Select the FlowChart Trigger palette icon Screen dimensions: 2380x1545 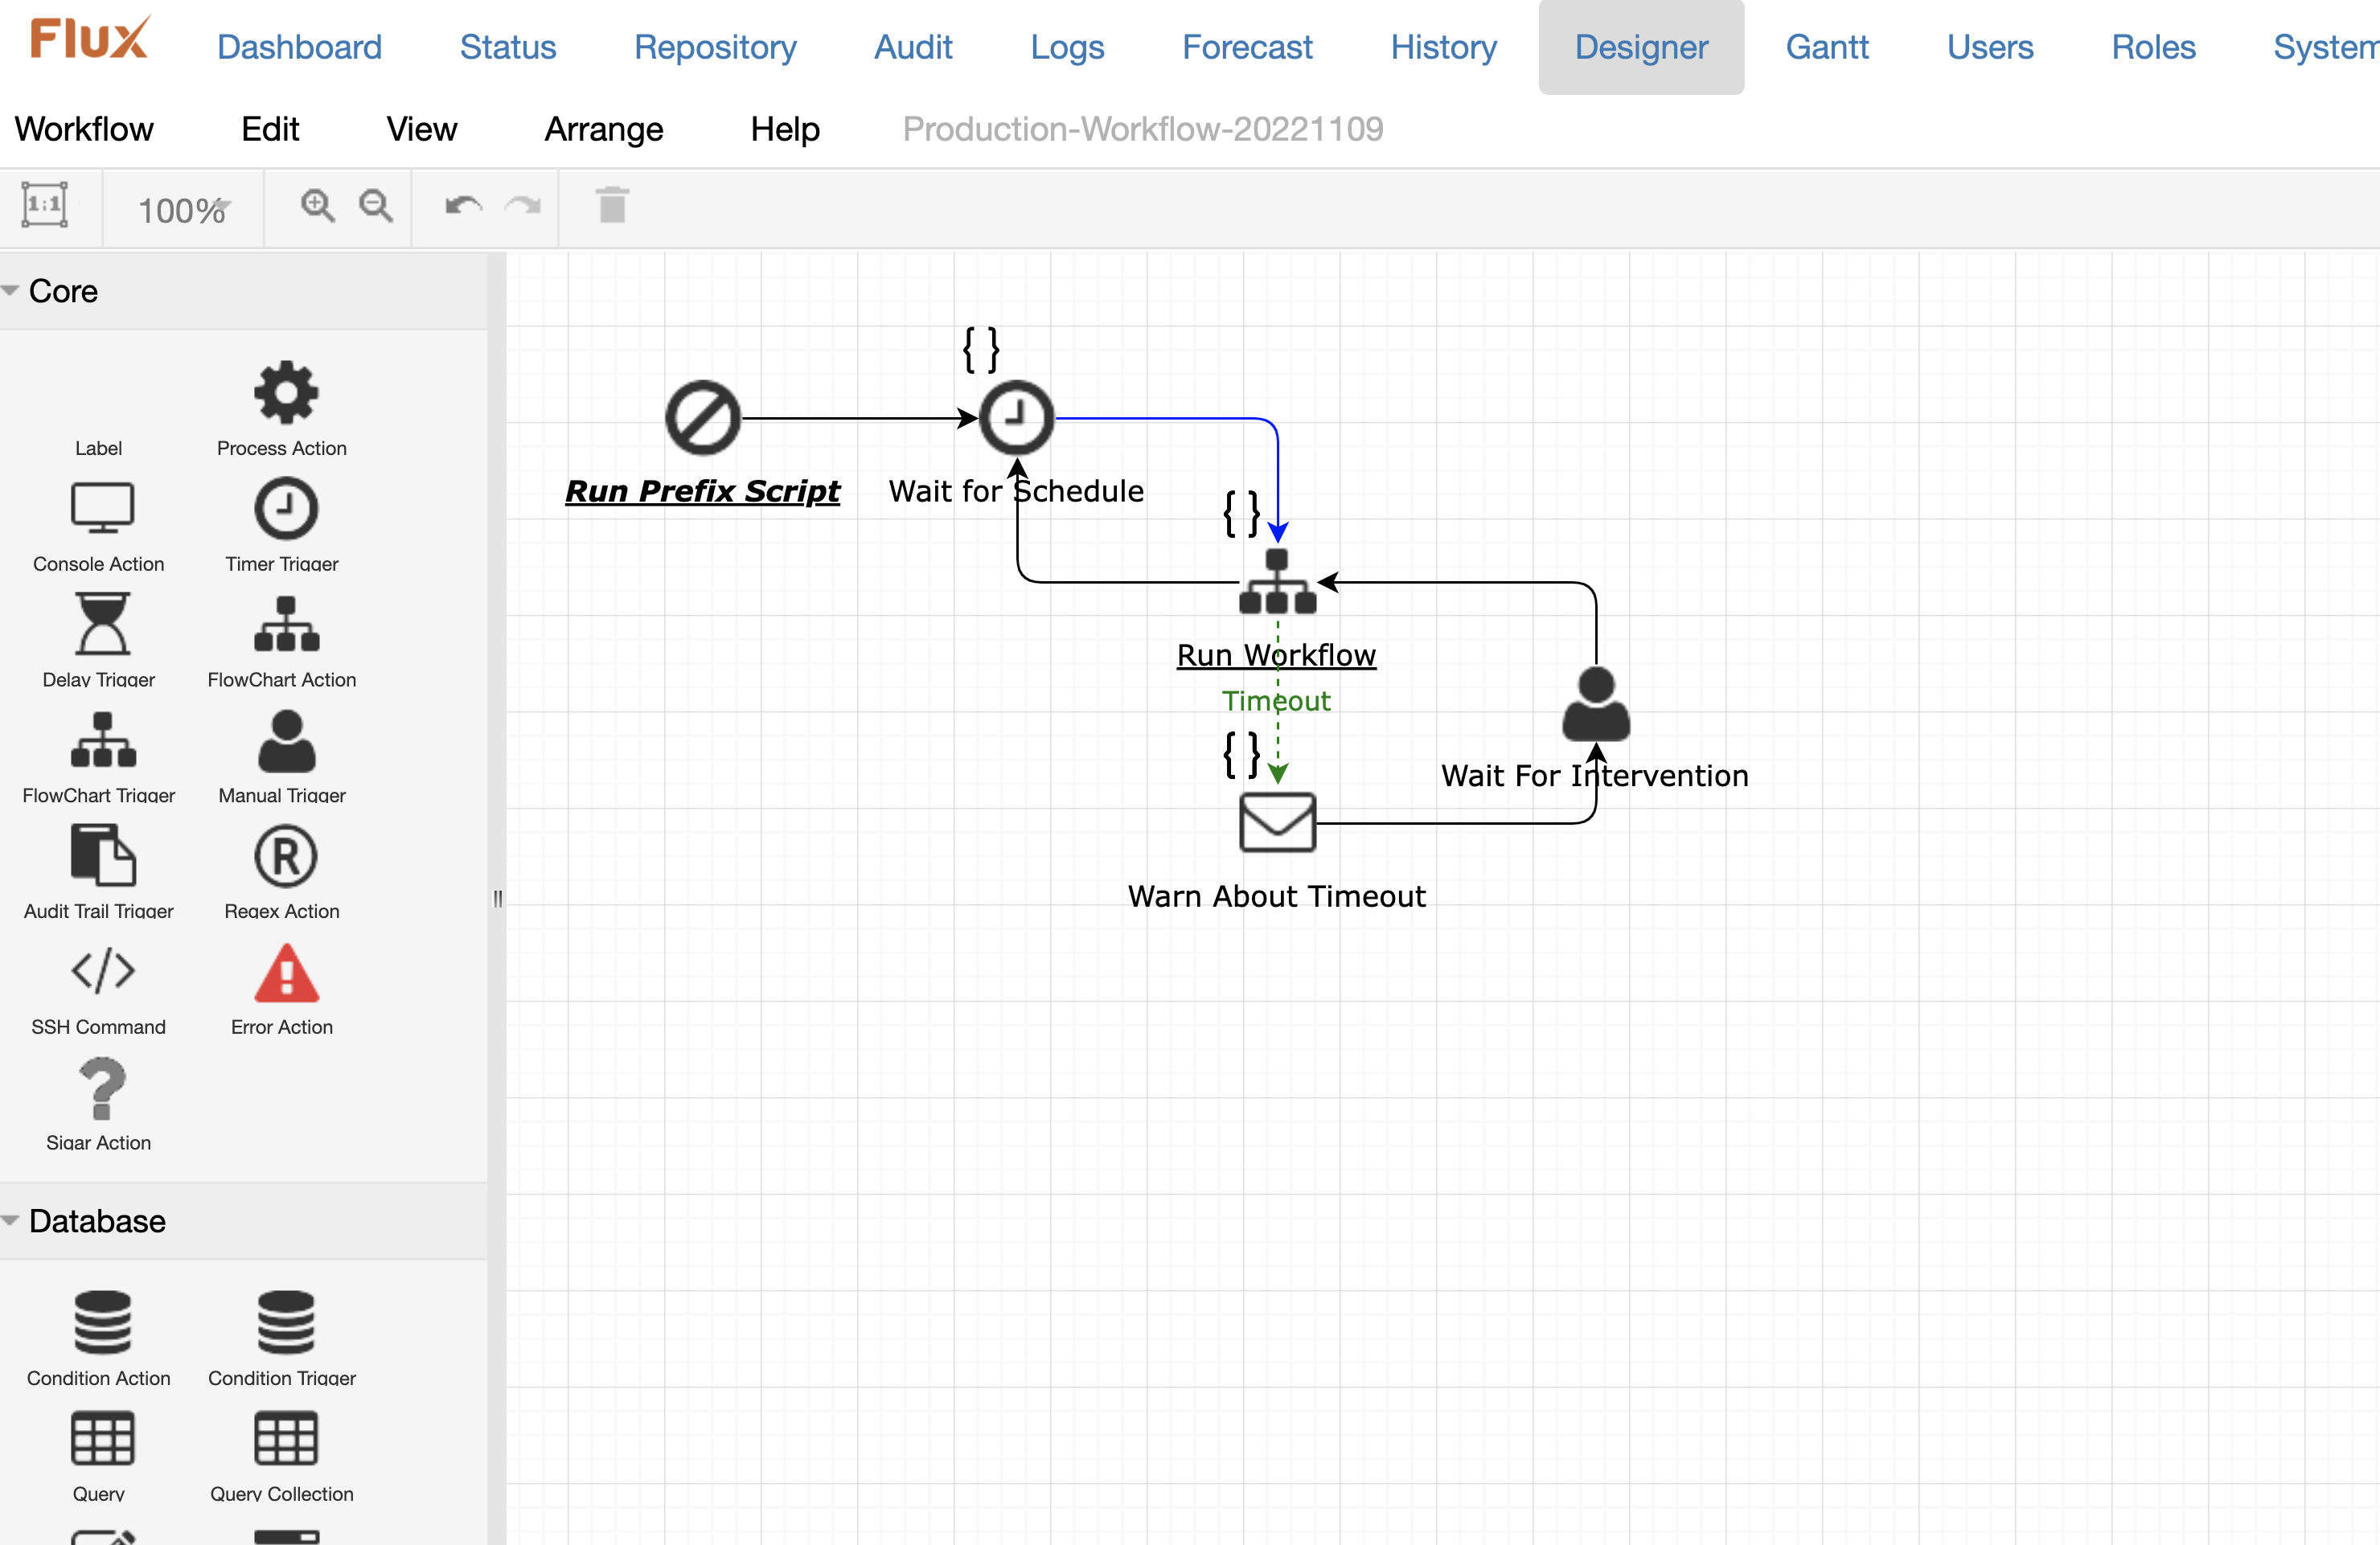(x=102, y=740)
